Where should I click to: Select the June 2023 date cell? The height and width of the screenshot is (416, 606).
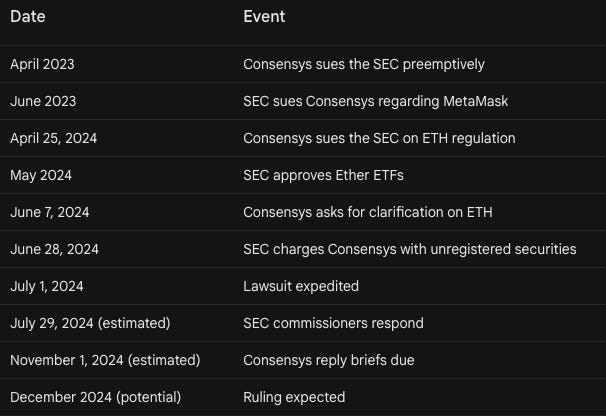coord(43,101)
